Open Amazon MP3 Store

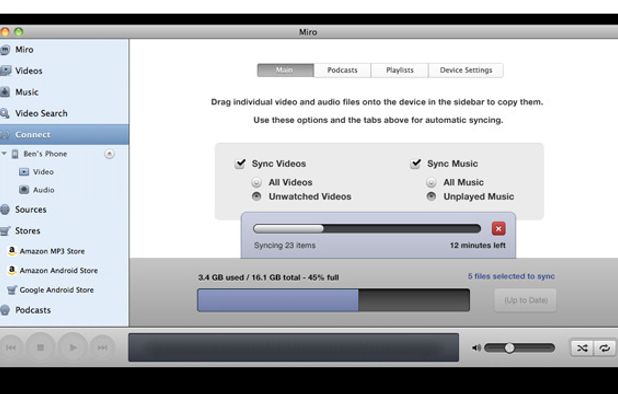click(52, 251)
